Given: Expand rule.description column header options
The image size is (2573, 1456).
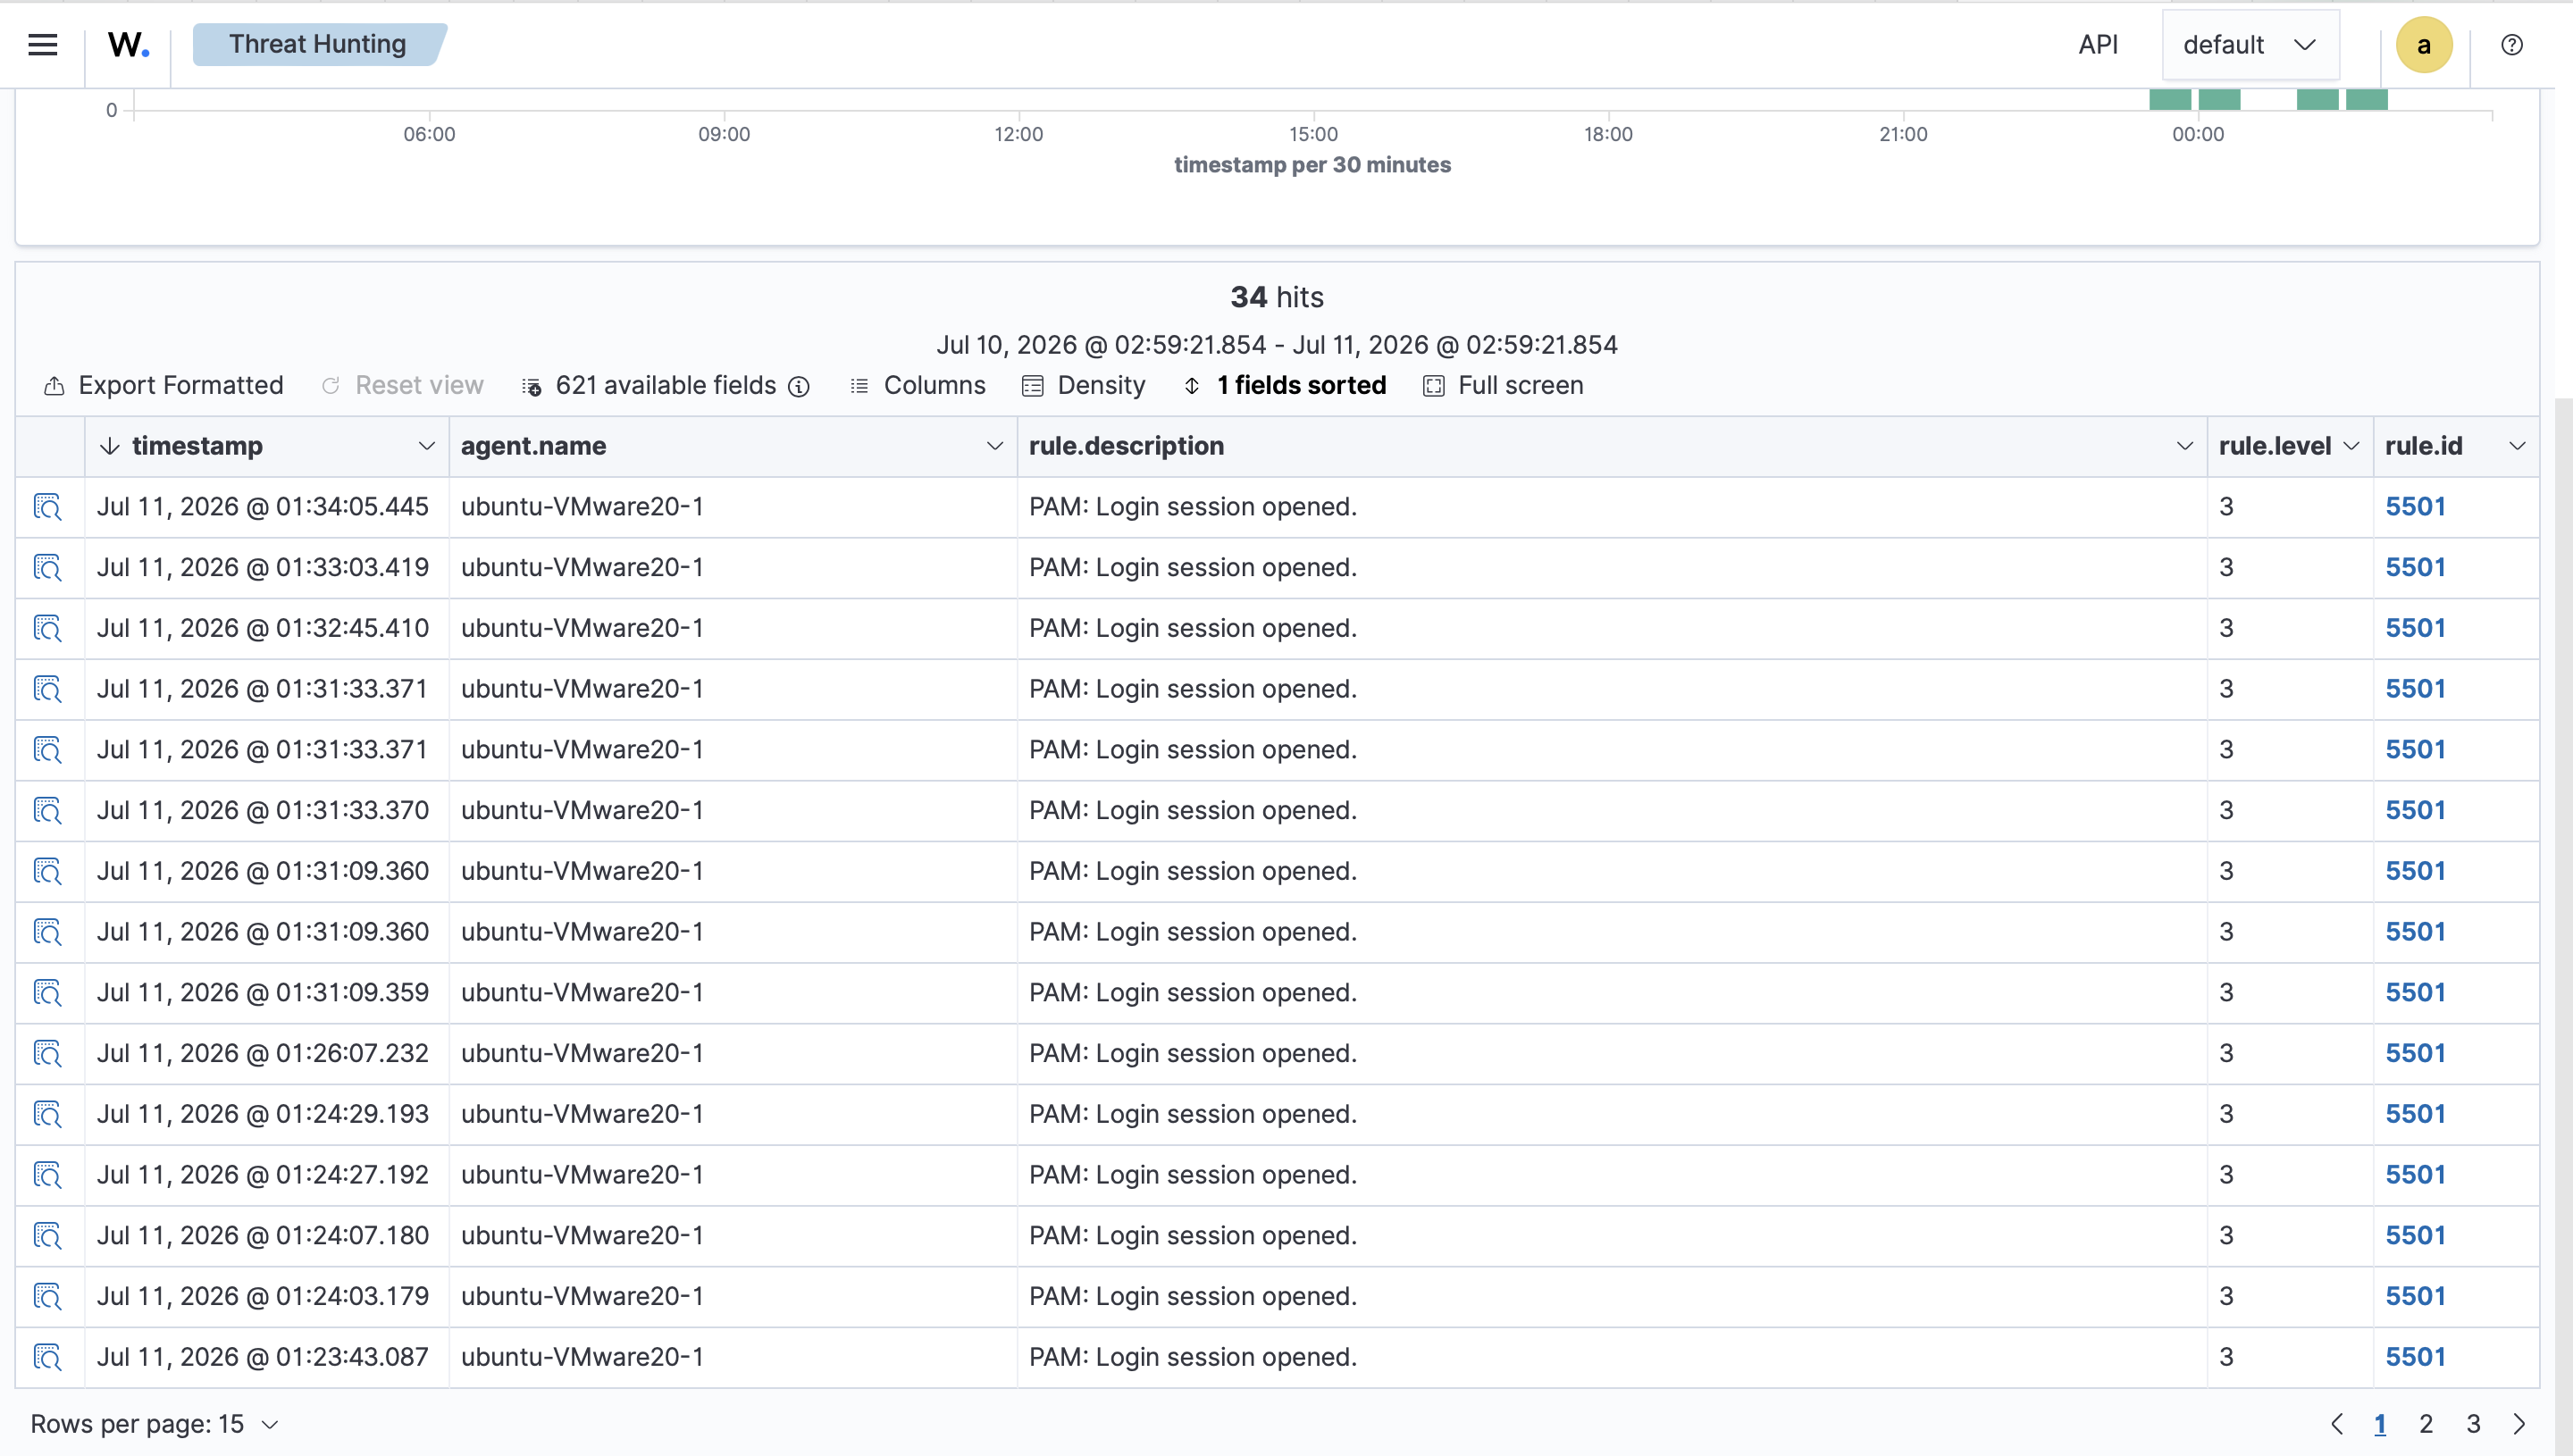Looking at the screenshot, I should 2184,446.
